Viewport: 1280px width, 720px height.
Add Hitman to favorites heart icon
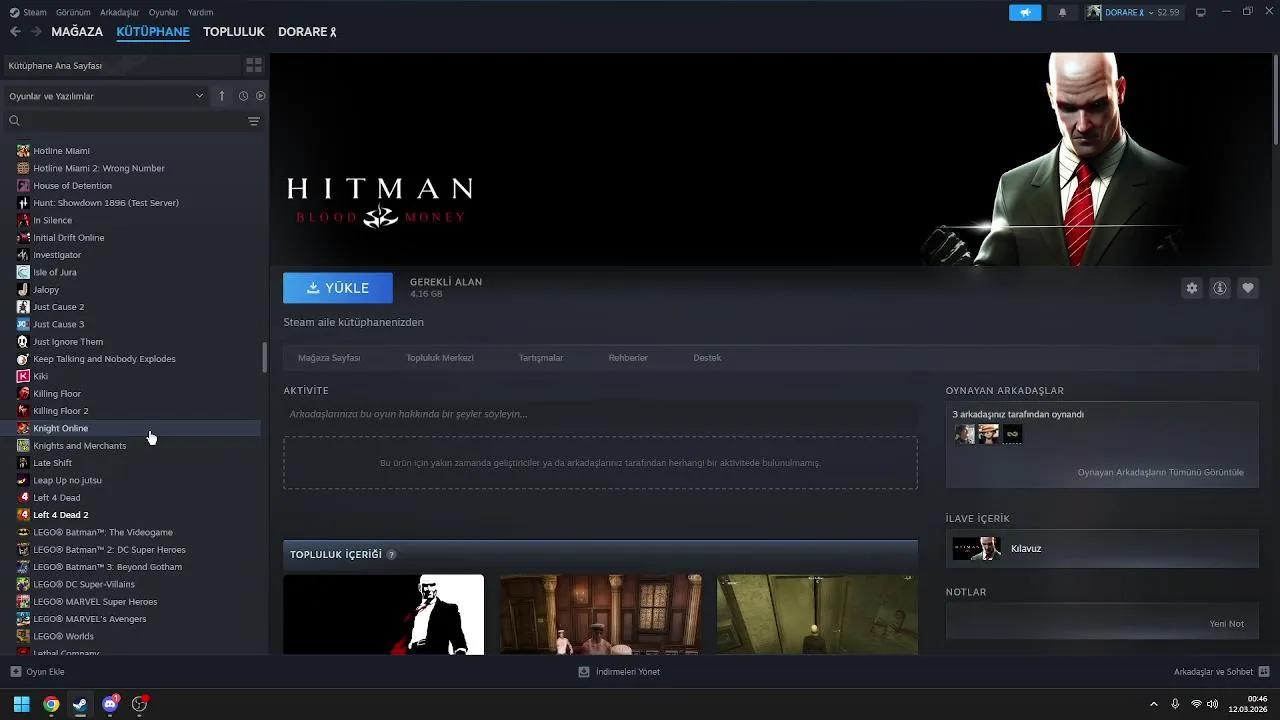[1248, 288]
